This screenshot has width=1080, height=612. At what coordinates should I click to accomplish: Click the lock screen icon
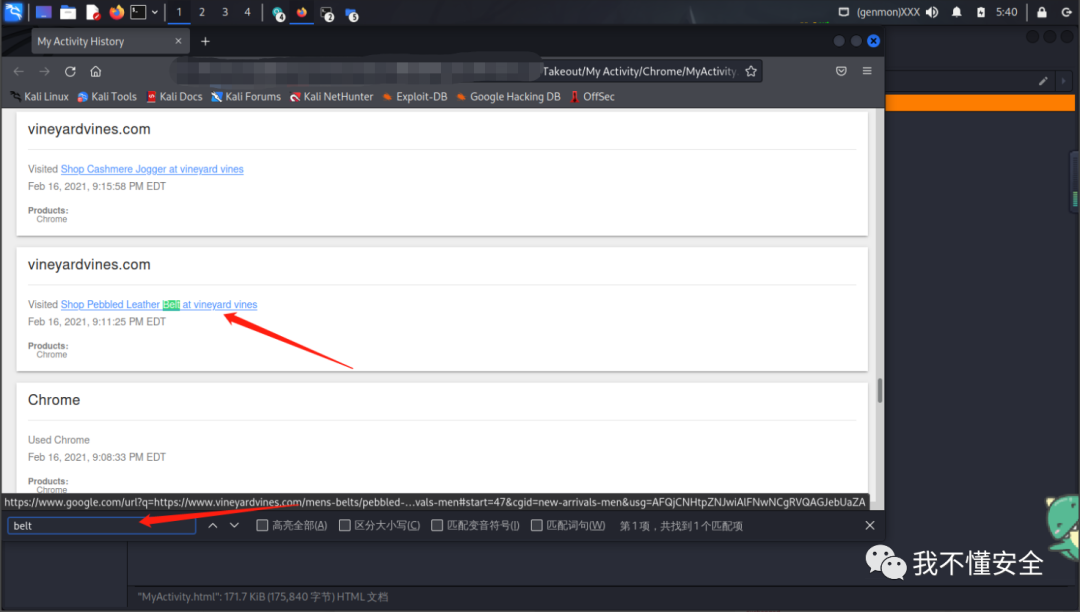pyautogui.click(x=1042, y=12)
